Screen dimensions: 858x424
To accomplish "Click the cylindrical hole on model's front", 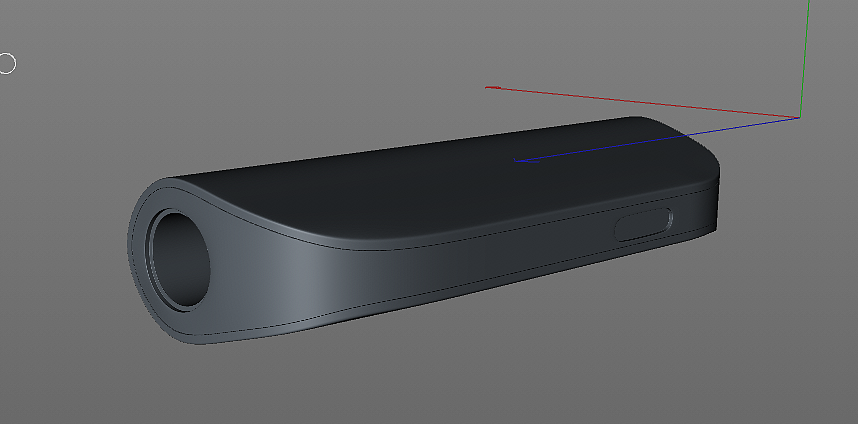I will tap(179, 259).
